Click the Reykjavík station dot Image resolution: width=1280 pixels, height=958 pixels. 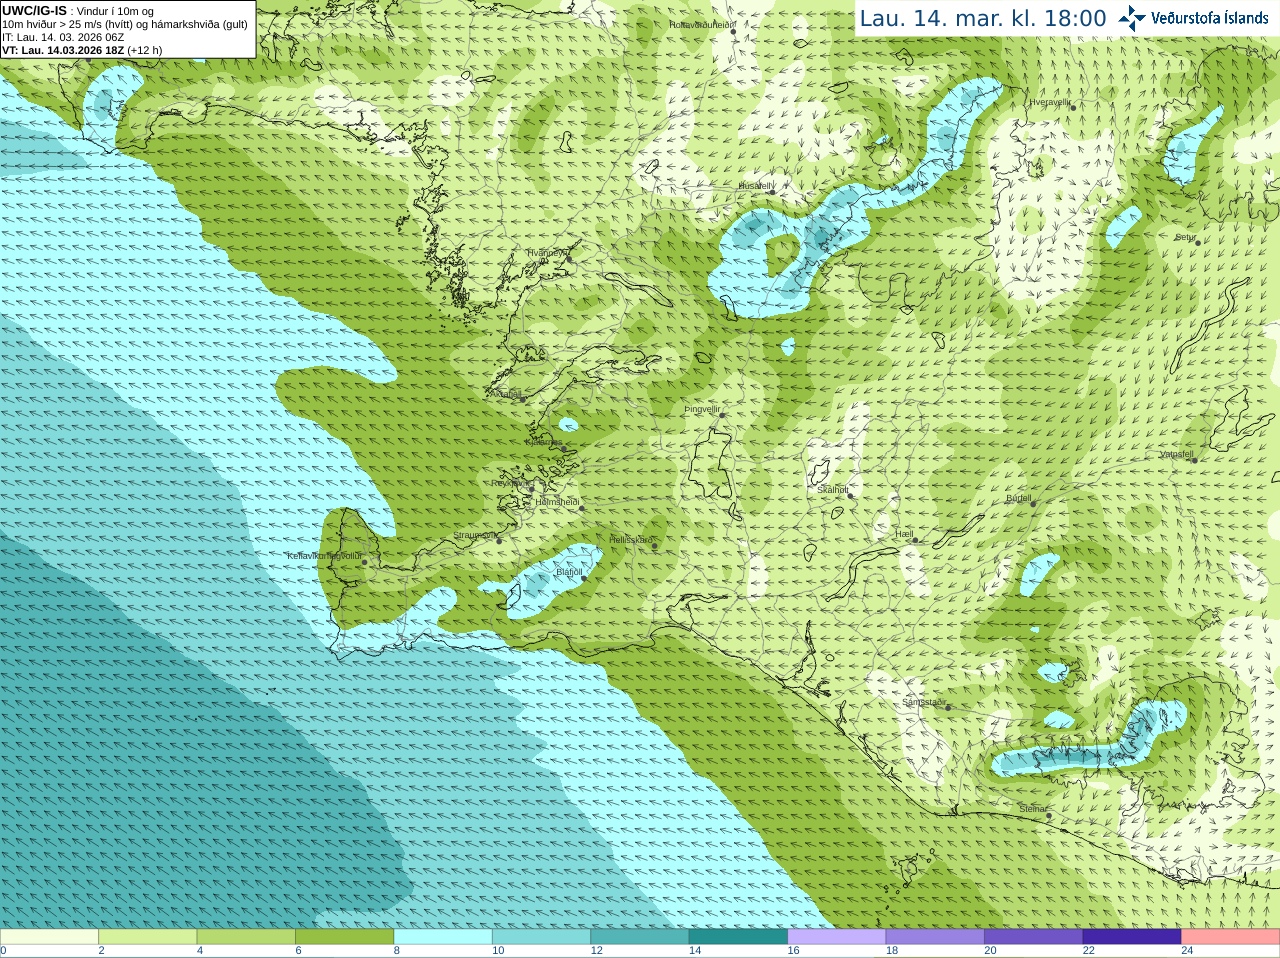pyautogui.click(x=533, y=488)
